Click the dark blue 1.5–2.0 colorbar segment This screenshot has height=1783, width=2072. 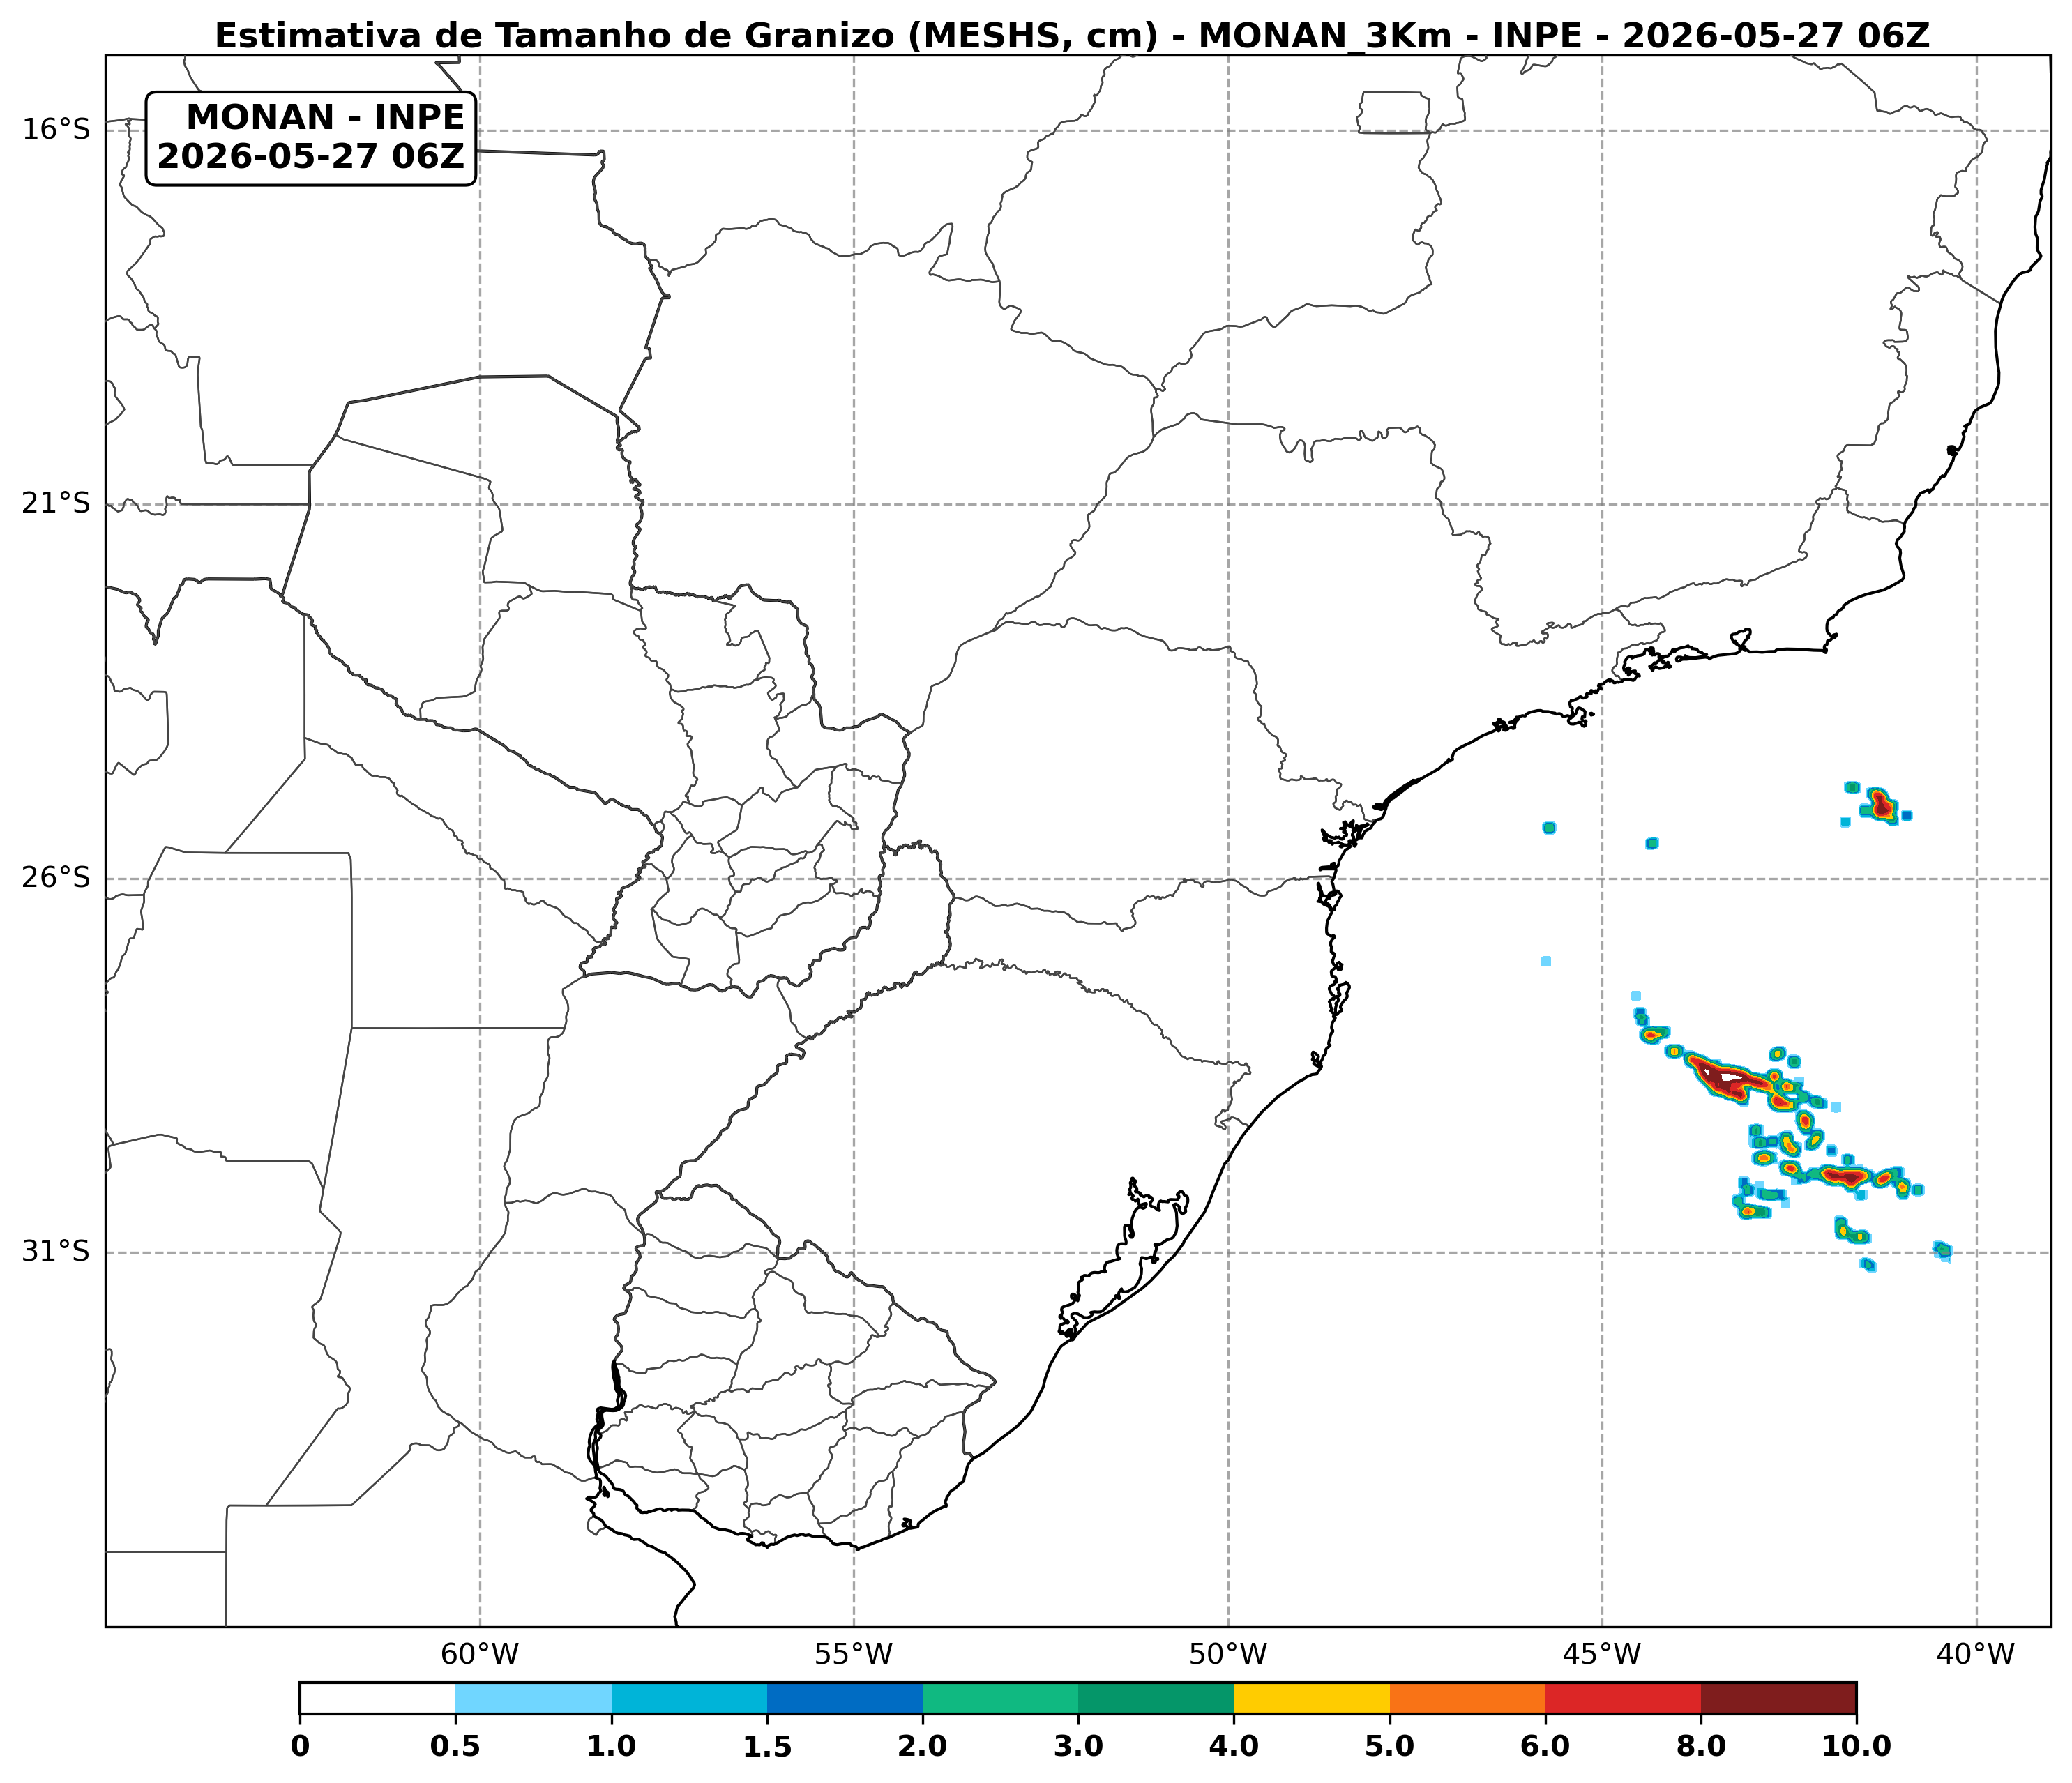[845, 1698]
